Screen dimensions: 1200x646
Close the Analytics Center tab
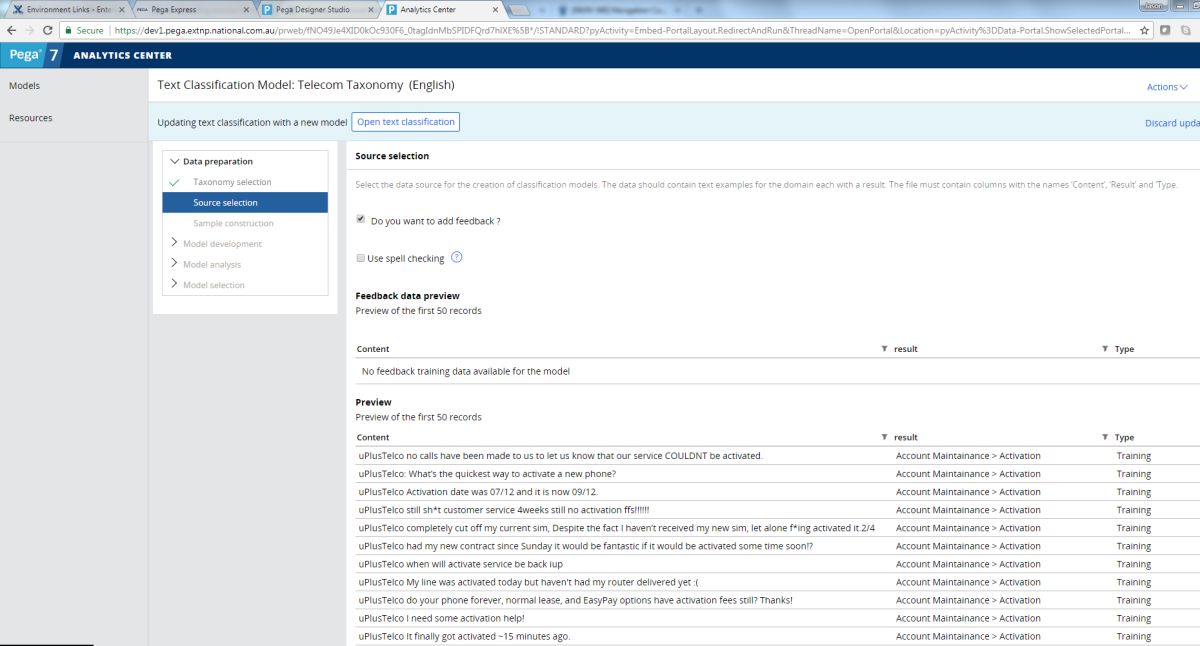pos(496,9)
